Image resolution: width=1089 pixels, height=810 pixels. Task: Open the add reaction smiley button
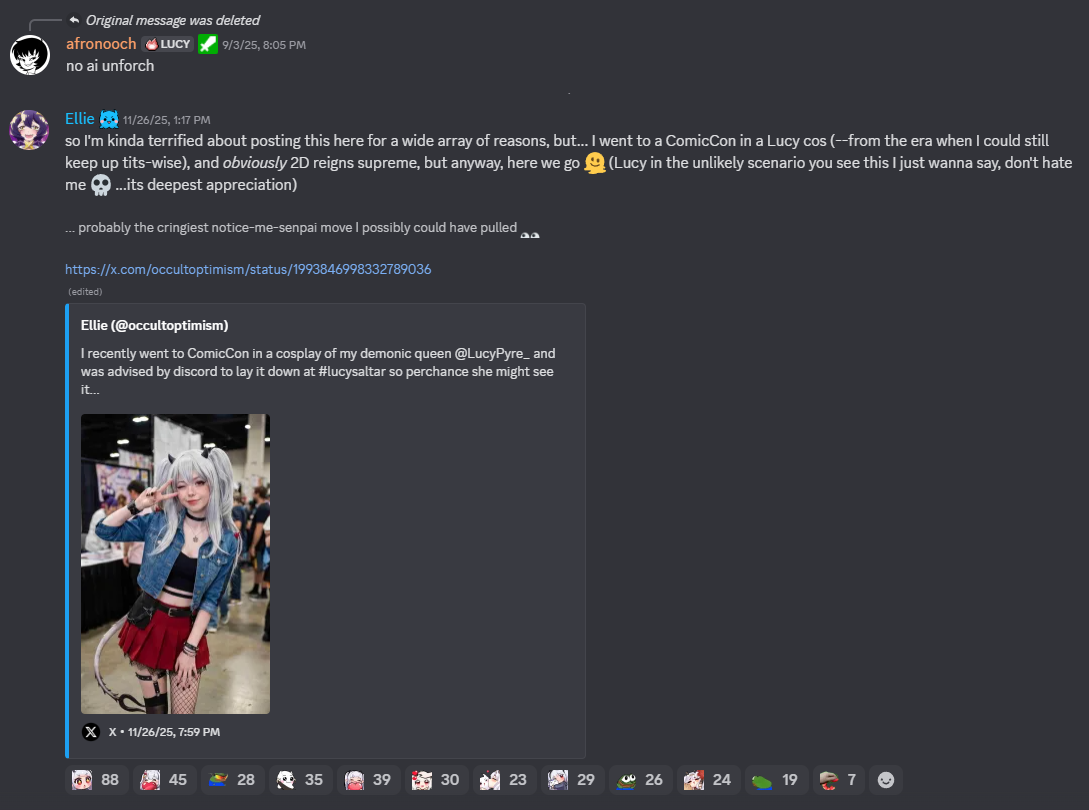886,779
